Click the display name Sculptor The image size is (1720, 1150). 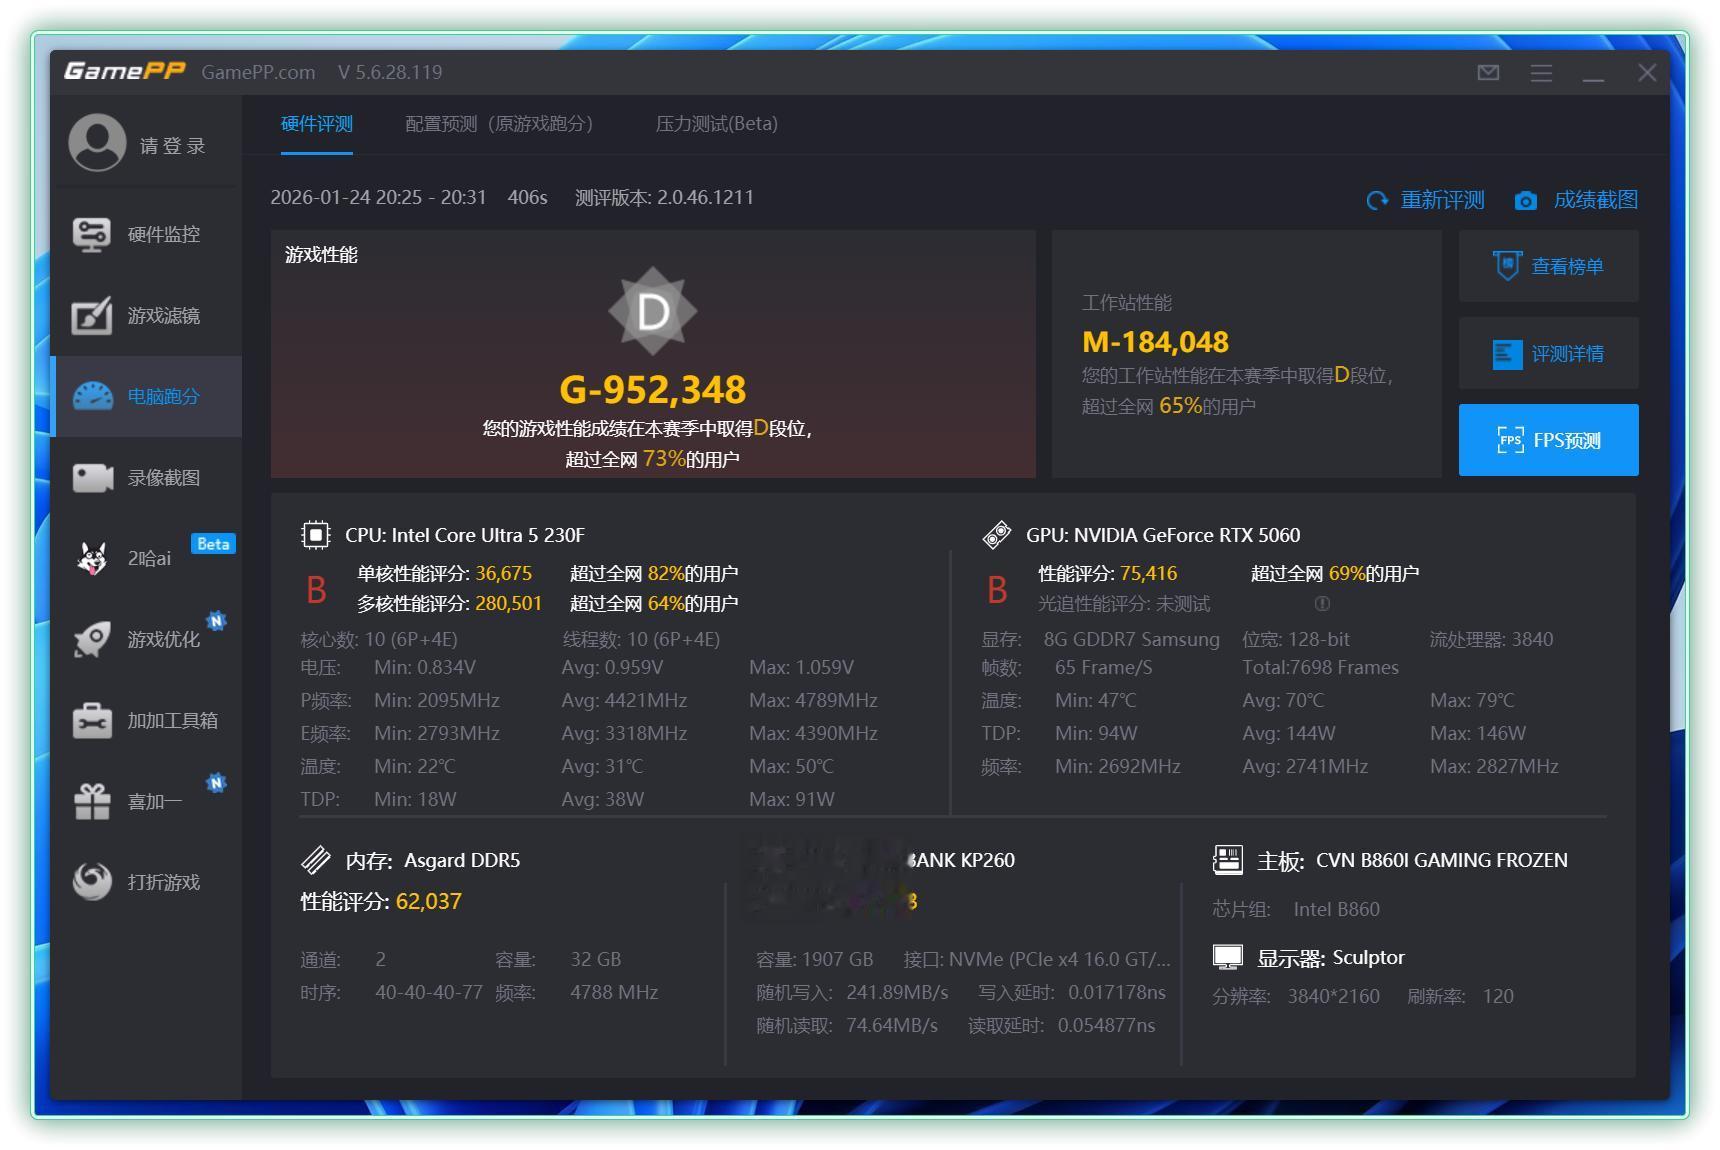pos(1368,957)
